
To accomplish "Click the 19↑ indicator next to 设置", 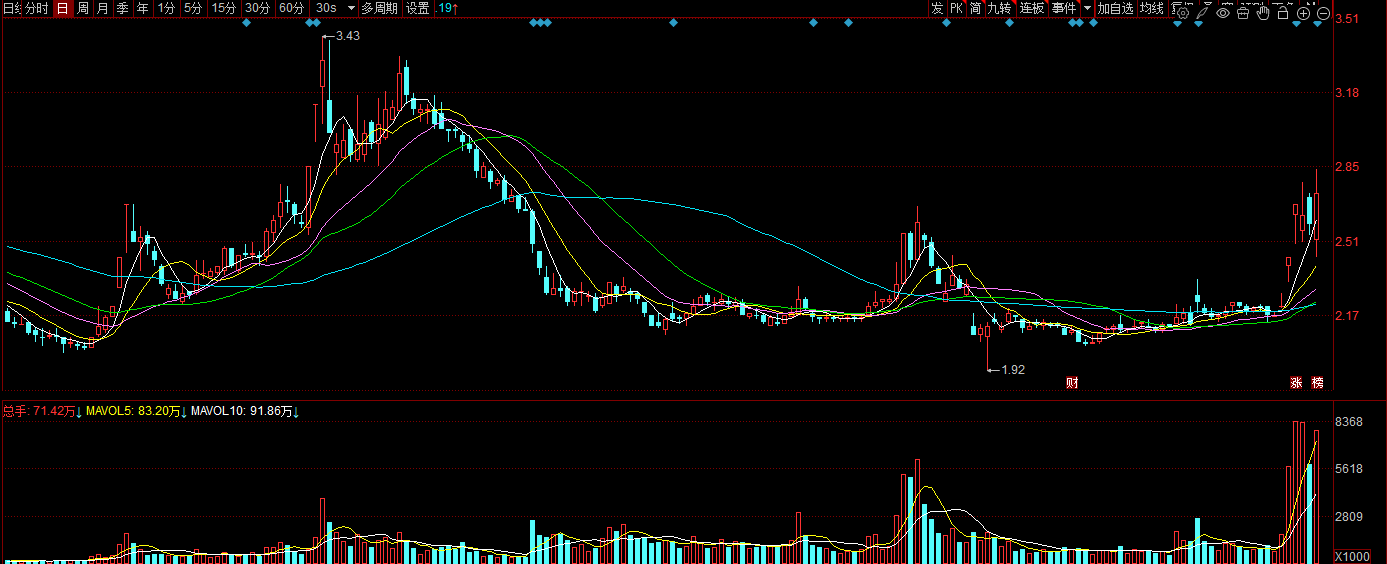I will point(449,8).
